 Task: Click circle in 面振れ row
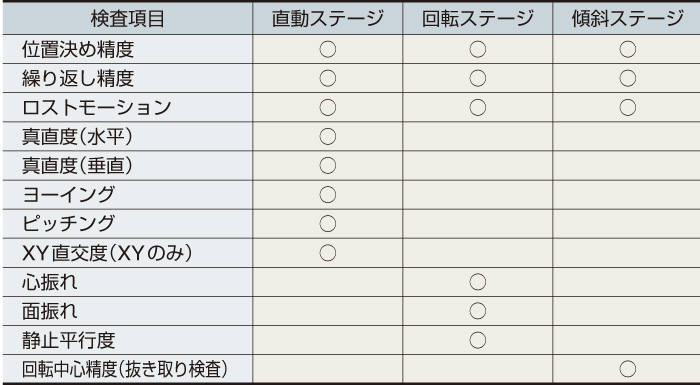478,311
